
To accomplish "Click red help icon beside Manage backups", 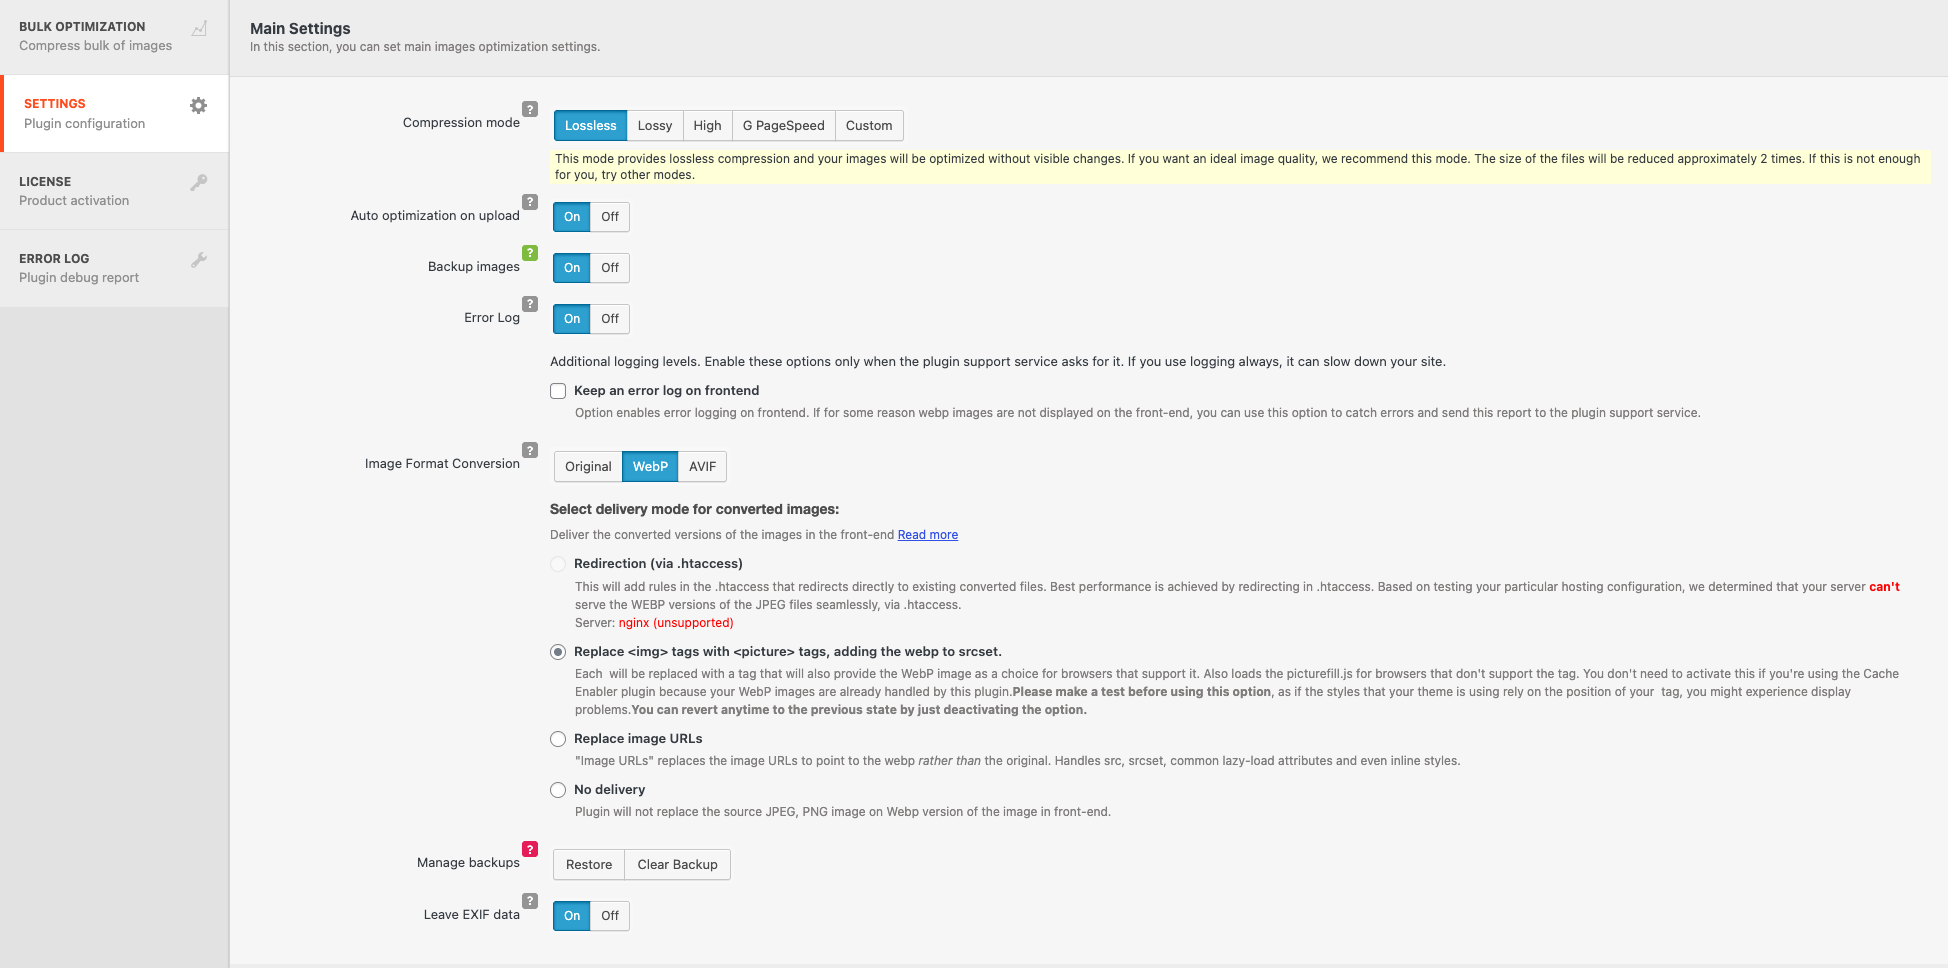I will [530, 849].
